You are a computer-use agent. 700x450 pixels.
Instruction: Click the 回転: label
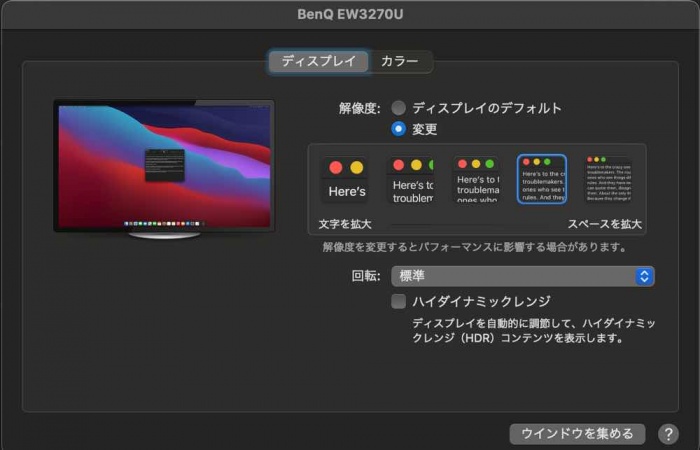[366, 276]
